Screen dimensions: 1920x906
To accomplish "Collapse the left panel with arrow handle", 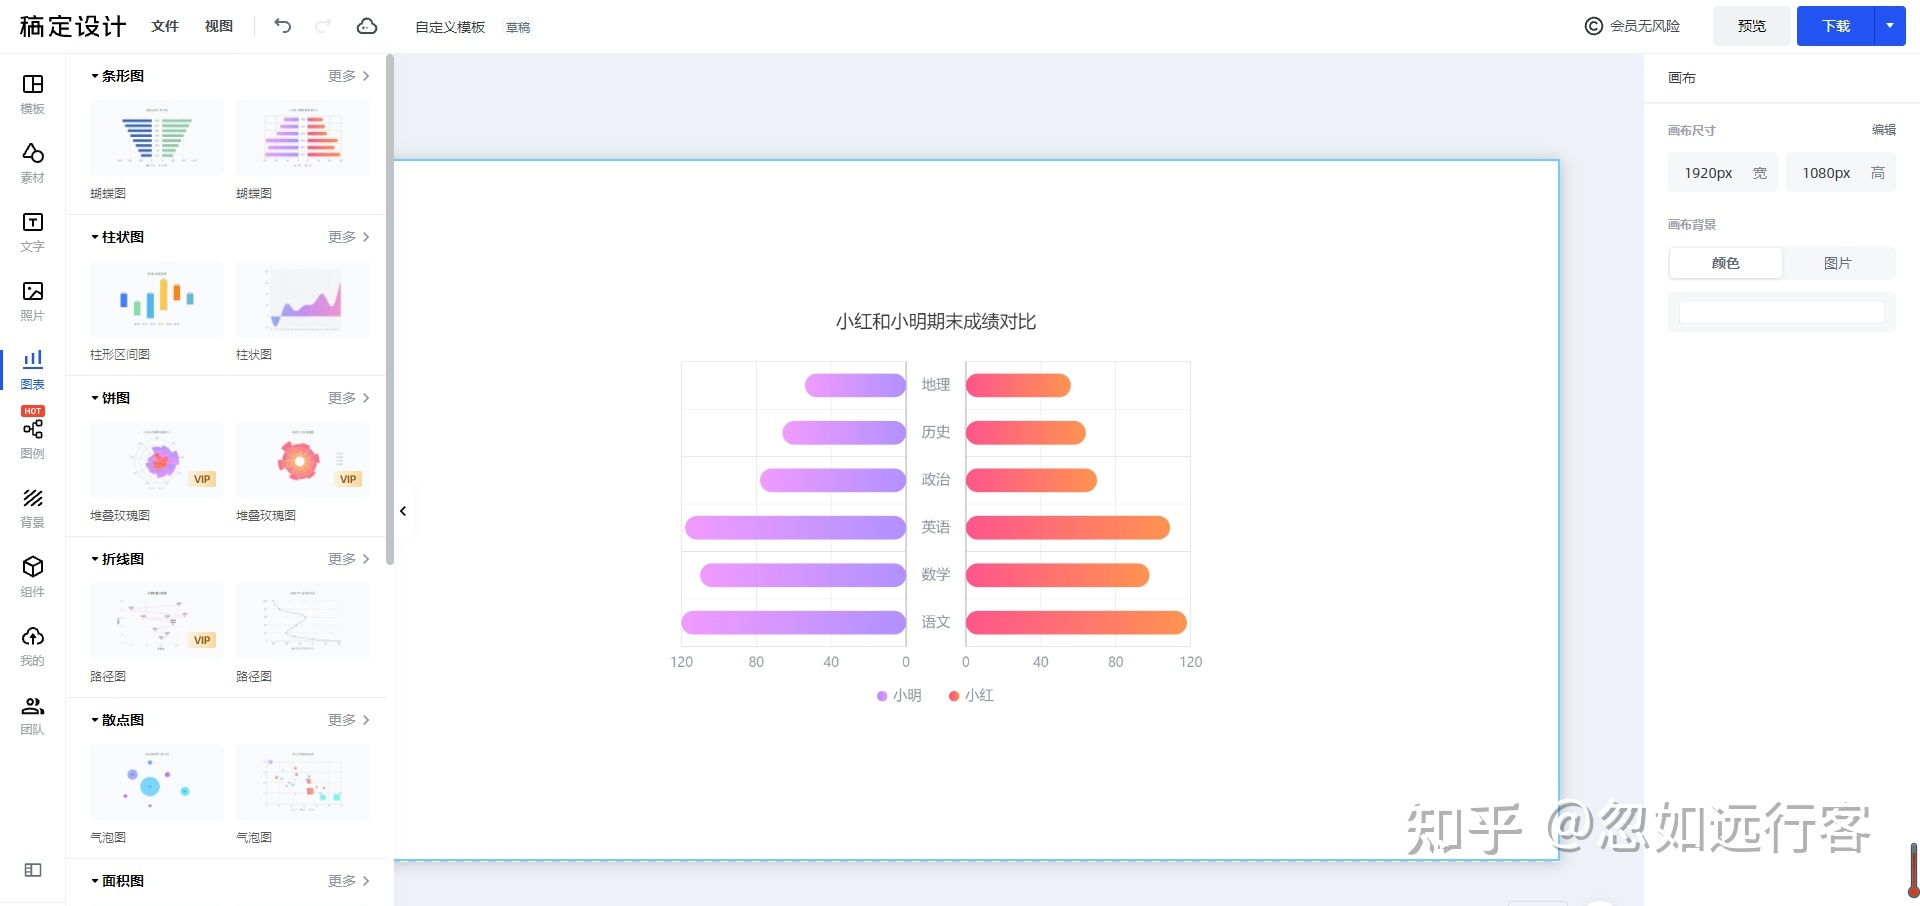I will click(x=403, y=511).
